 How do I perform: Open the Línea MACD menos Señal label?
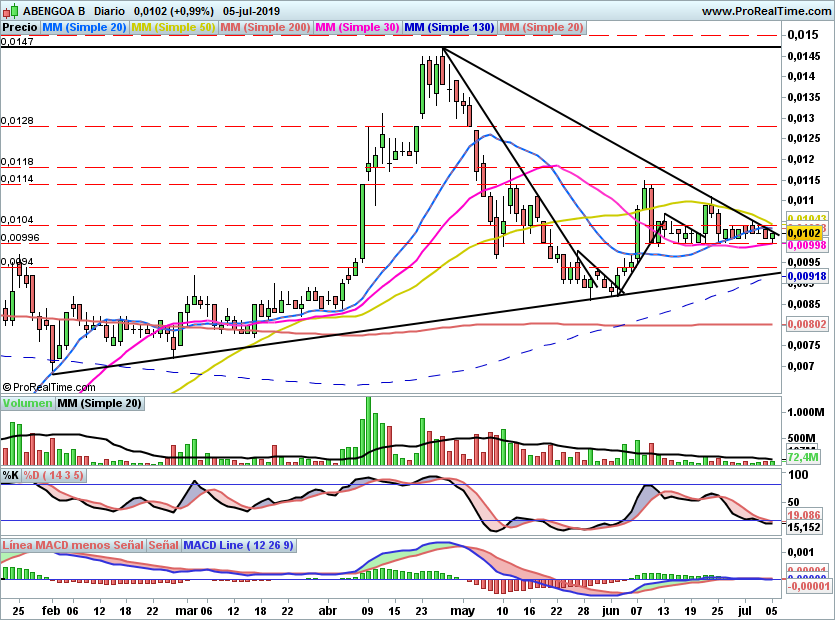point(73,545)
